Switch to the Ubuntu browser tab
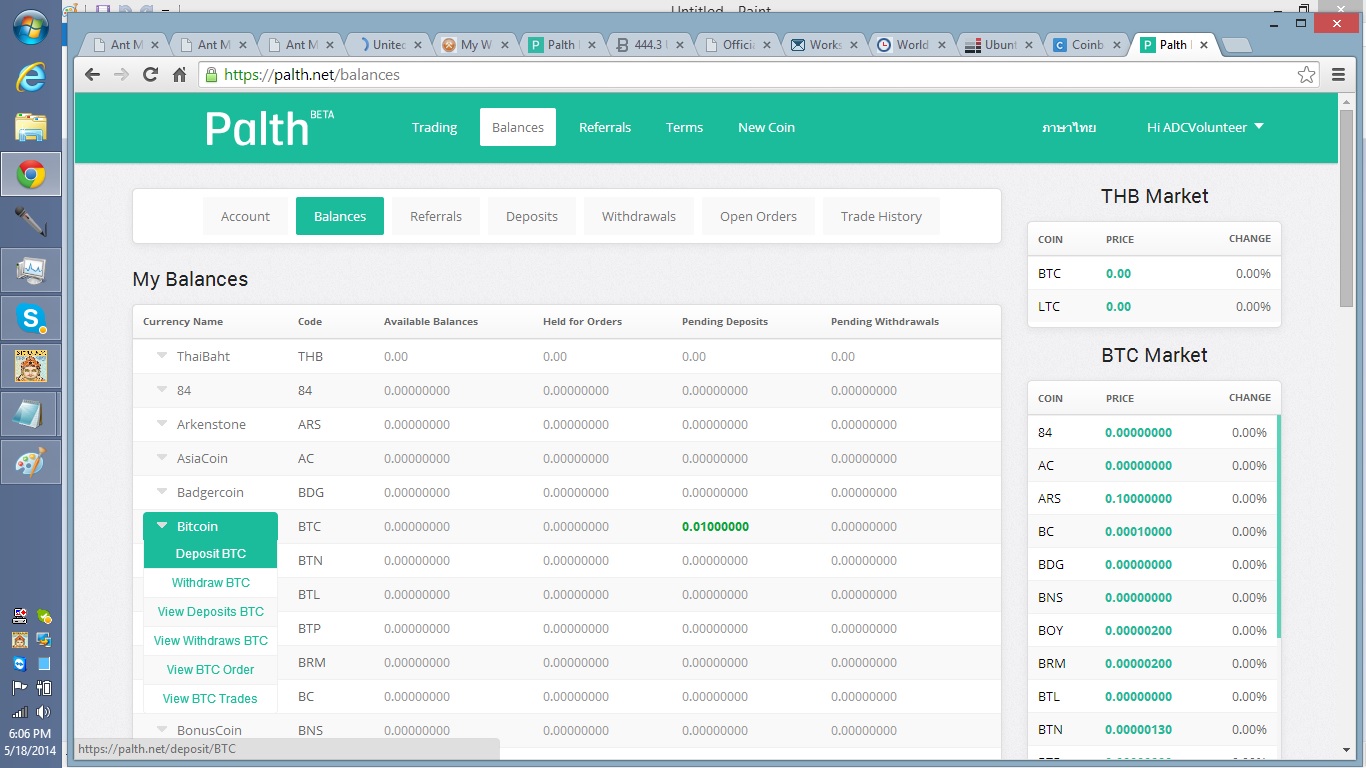The image size is (1366, 768). point(1000,45)
